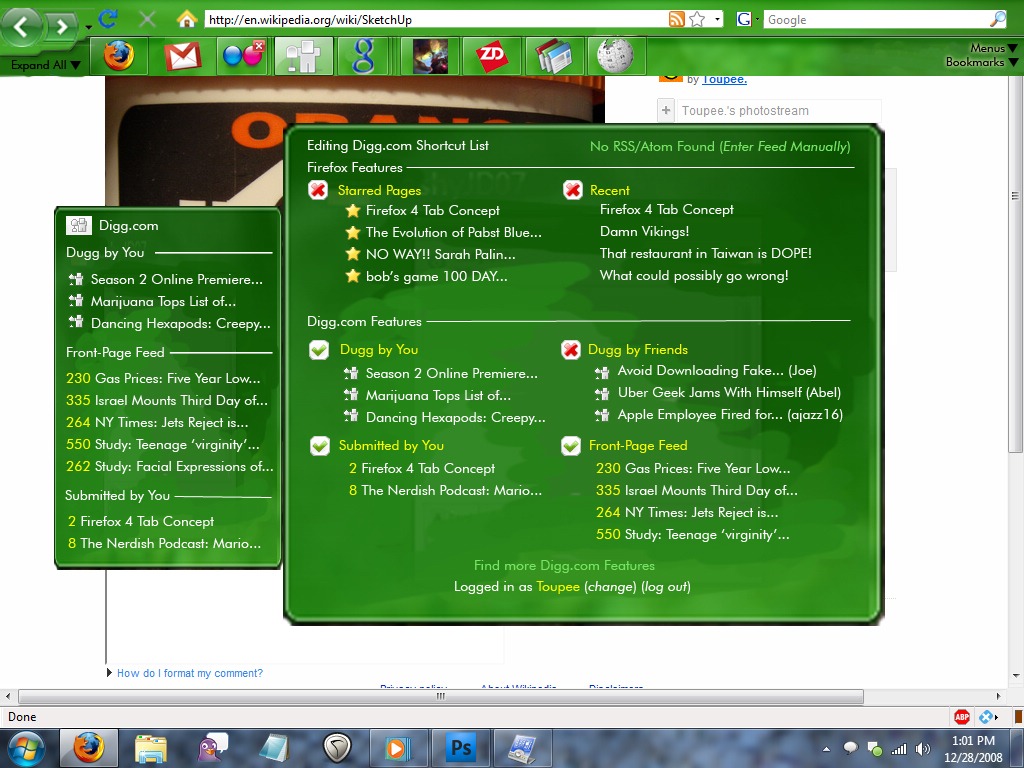Open 'Marijuana Tops List of...' in left panel
This screenshot has width=1024, height=768.
[x=163, y=301]
